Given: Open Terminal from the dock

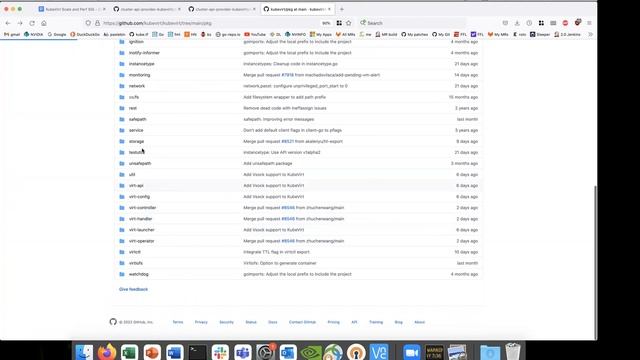Looking at the screenshot, I should point(197,352).
